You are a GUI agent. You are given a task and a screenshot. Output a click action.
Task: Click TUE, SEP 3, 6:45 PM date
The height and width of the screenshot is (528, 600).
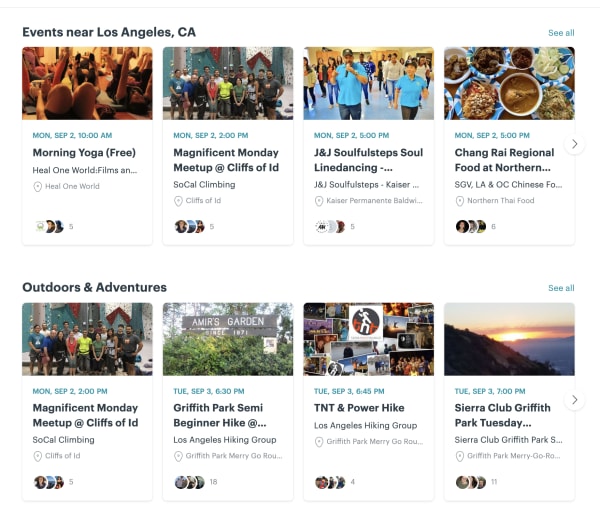point(349,391)
